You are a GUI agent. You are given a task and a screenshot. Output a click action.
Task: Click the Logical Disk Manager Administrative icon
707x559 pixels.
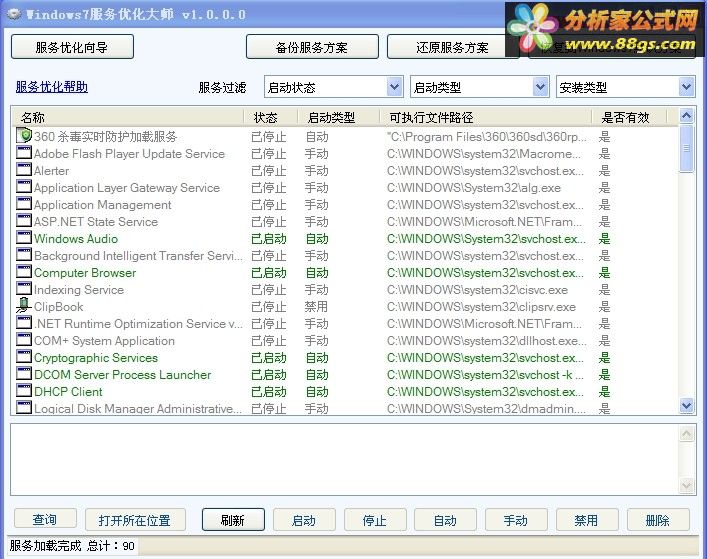point(24,407)
